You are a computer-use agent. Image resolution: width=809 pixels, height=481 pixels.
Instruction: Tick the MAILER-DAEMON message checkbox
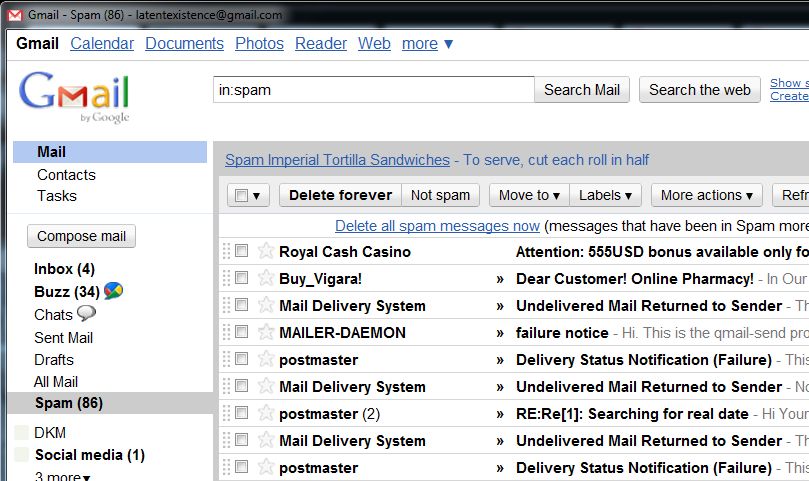241,332
